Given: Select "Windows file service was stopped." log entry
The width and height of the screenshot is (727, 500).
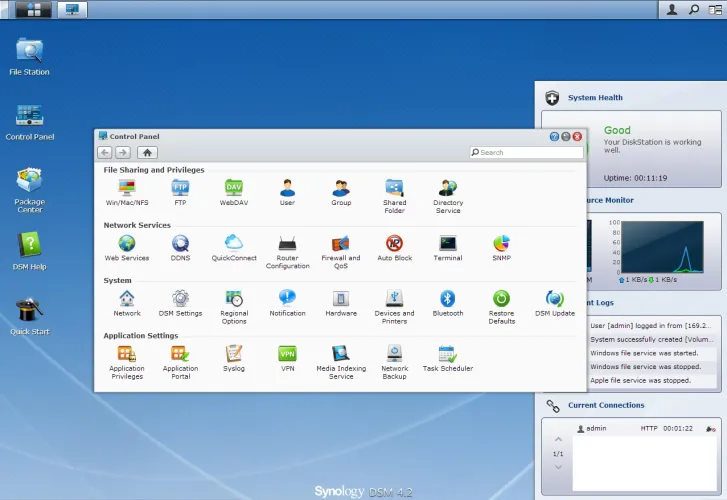Looking at the screenshot, I should point(645,366).
